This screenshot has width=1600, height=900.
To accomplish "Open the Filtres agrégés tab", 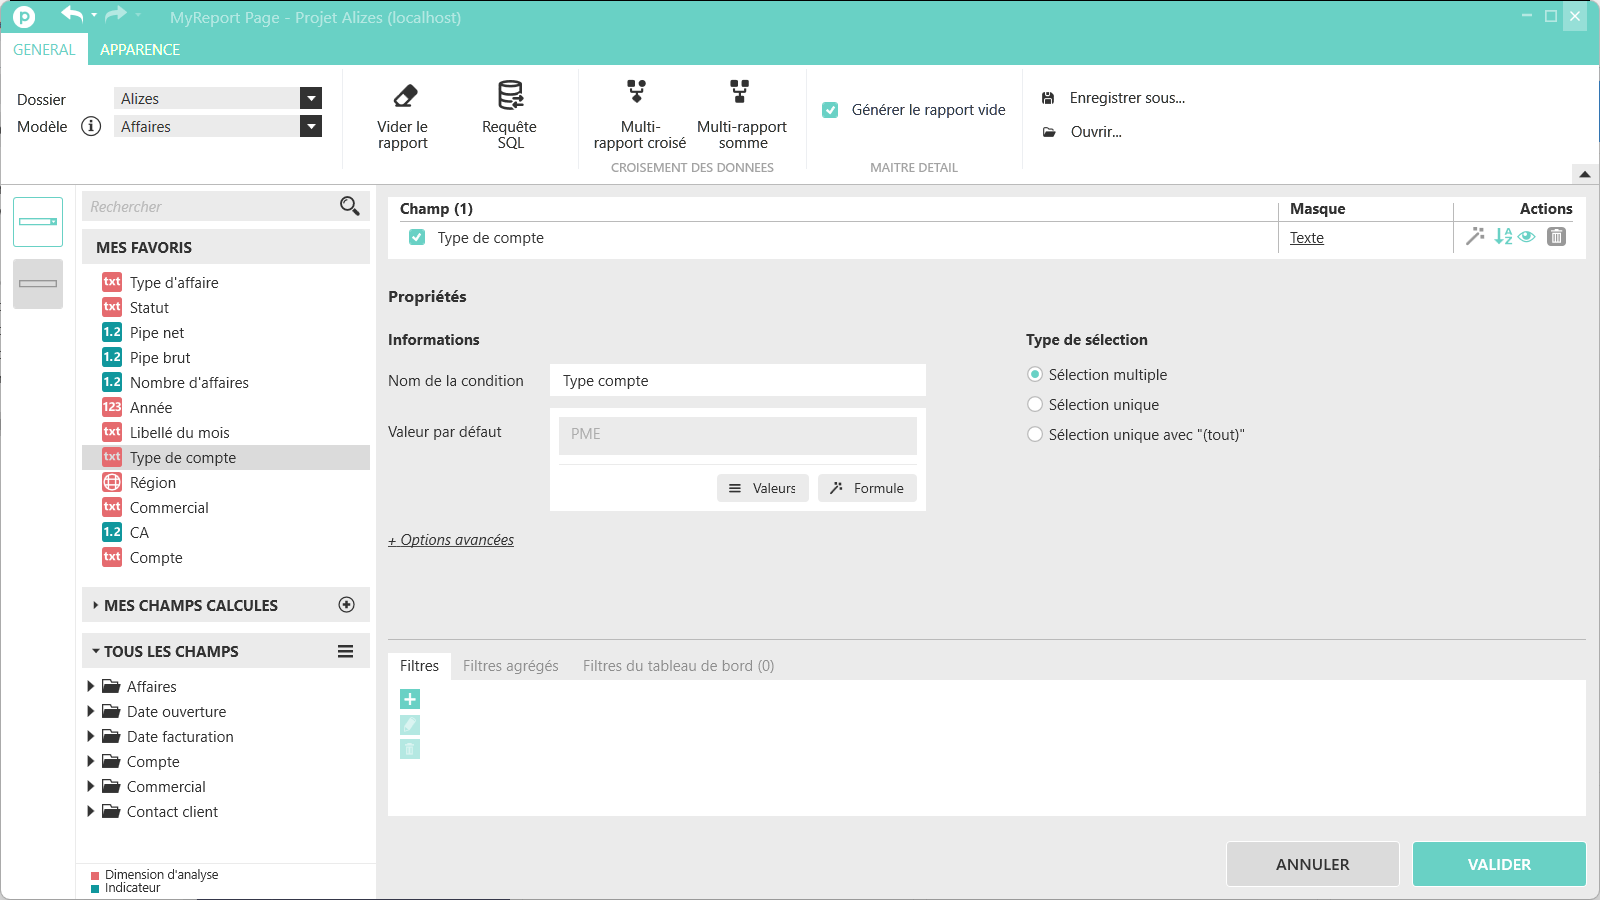I will tap(510, 666).
